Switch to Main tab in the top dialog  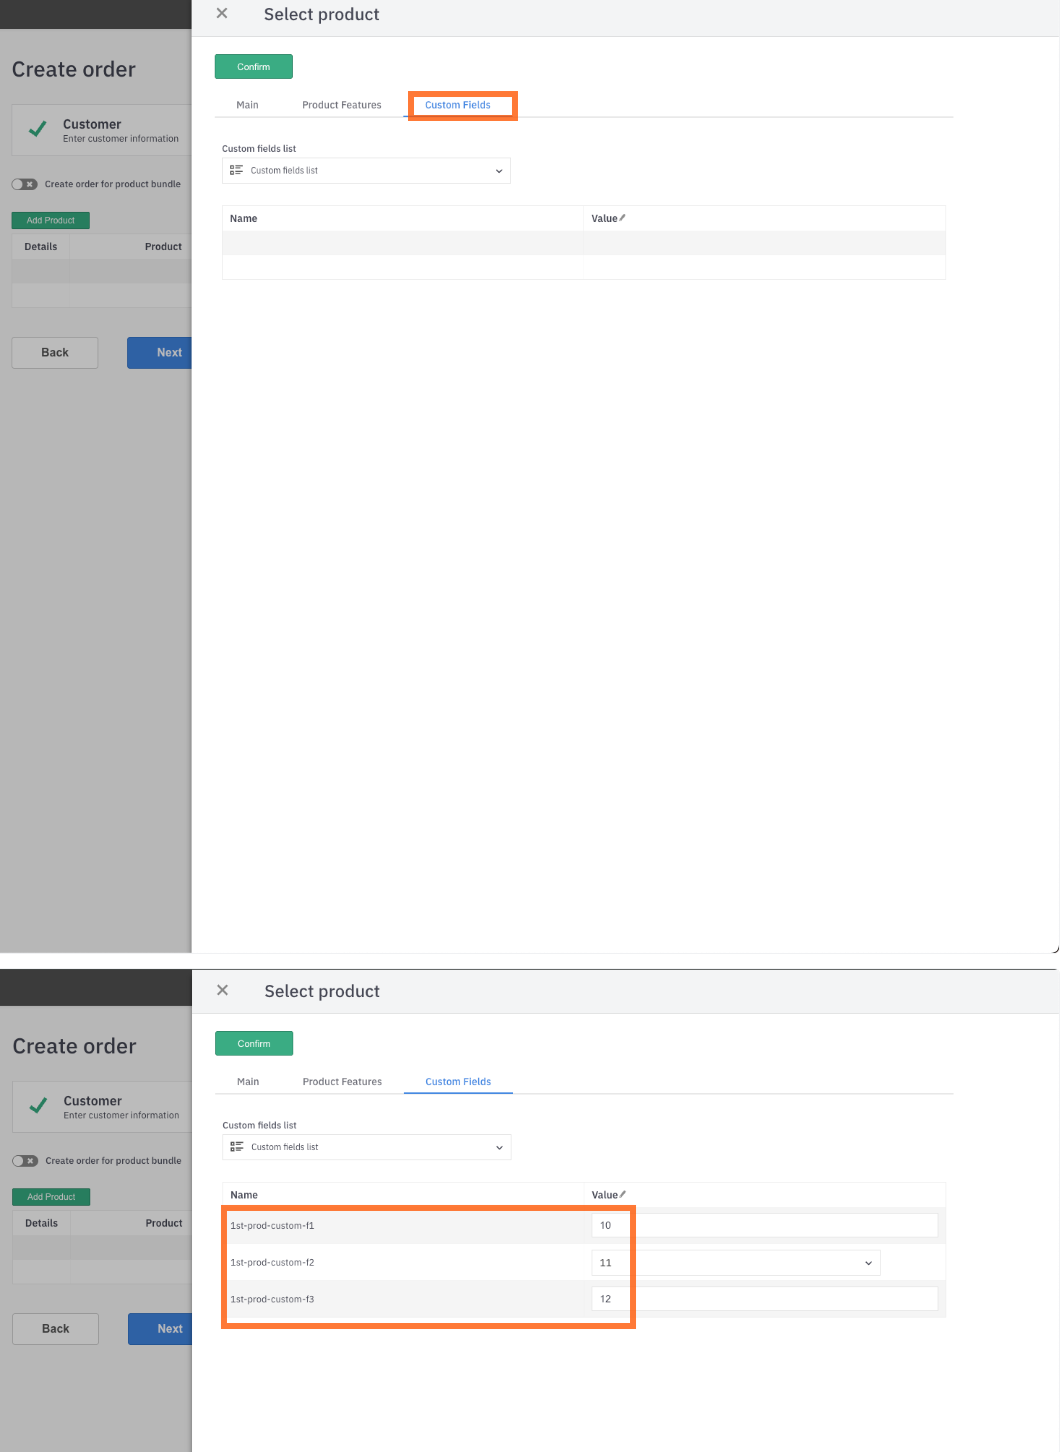pyautogui.click(x=247, y=105)
